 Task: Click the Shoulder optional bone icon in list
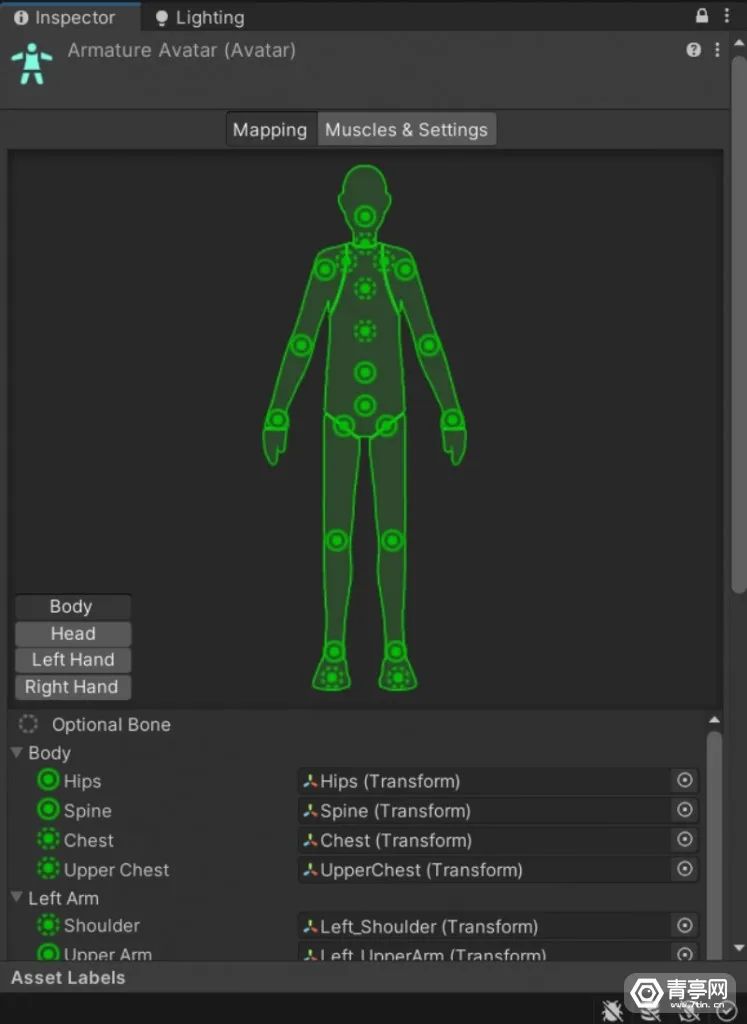coord(48,924)
